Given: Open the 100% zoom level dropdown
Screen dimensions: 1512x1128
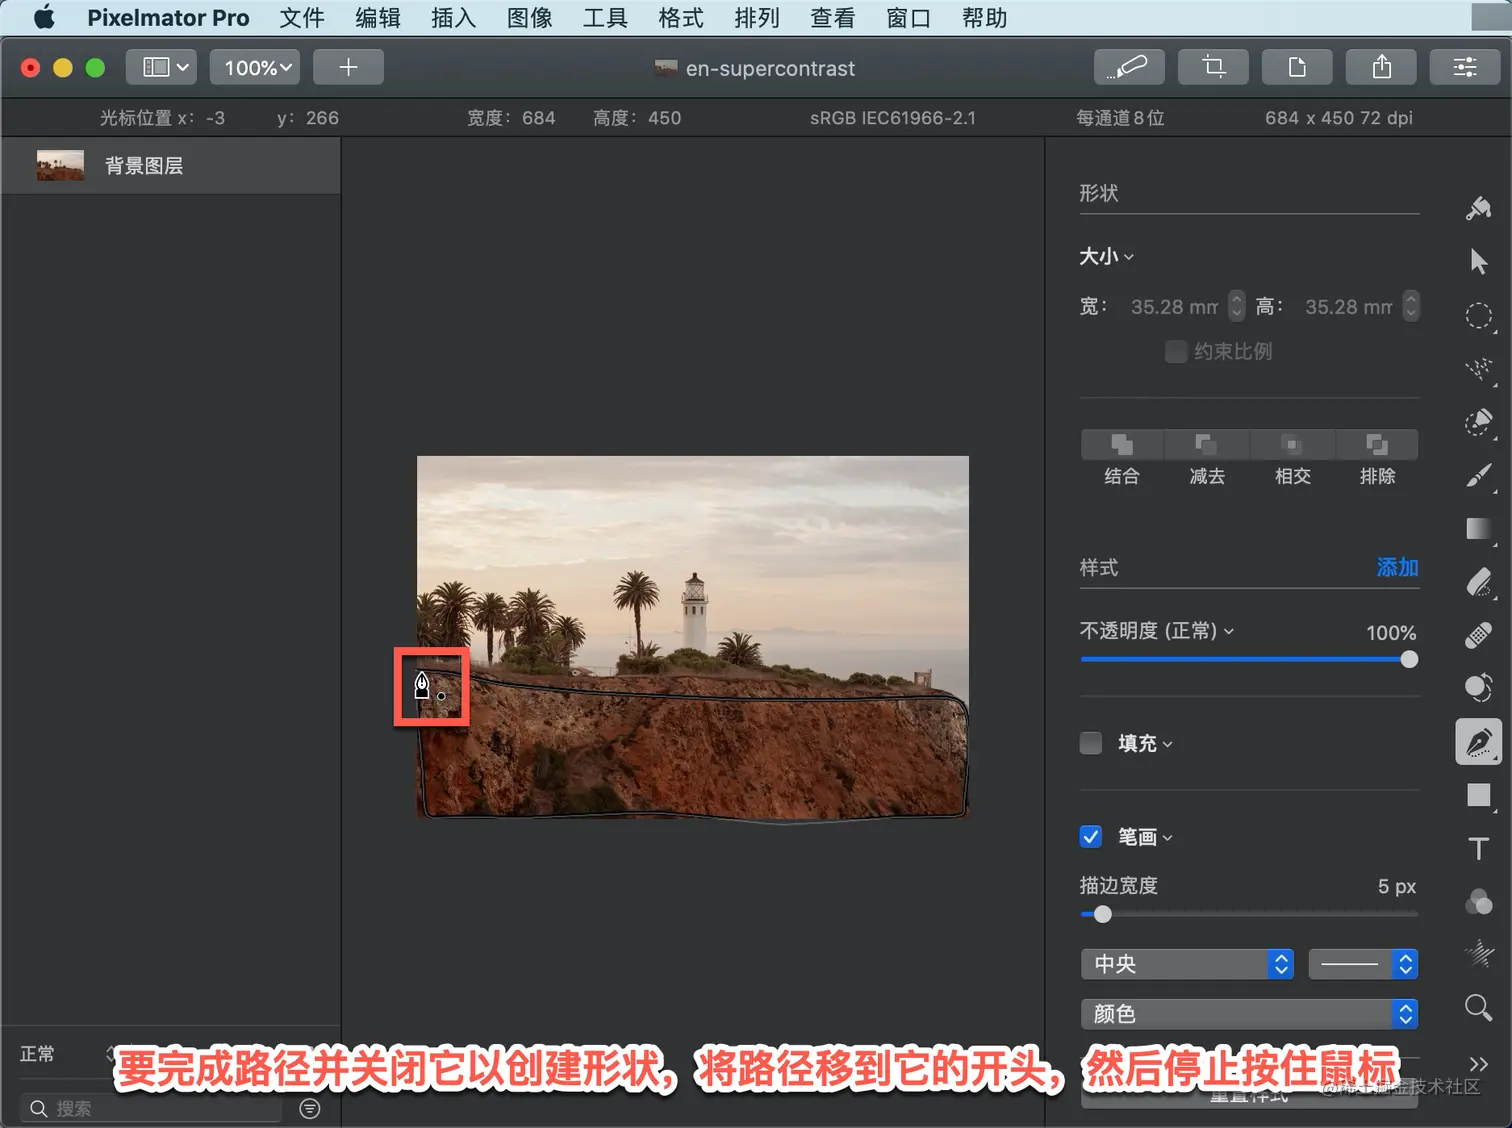Looking at the screenshot, I should [257, 67].
